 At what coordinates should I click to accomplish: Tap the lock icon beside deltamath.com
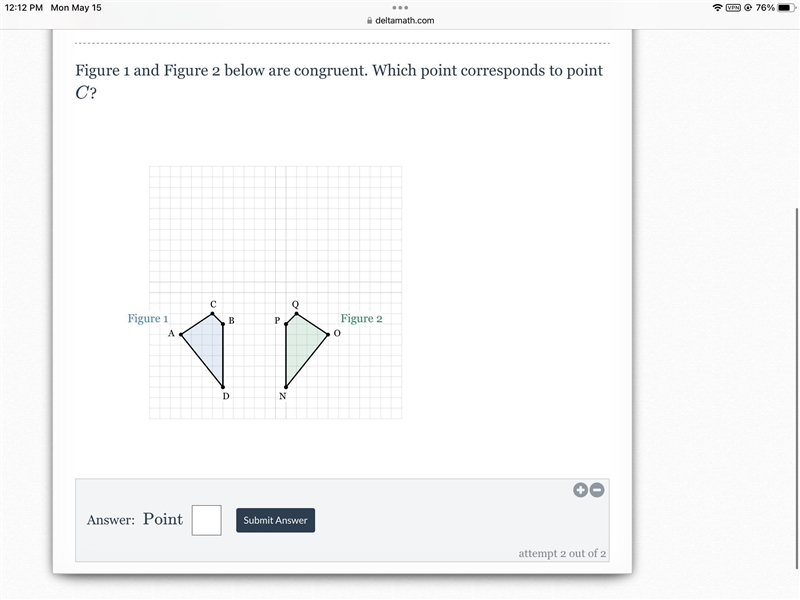[x=370, y=20]
